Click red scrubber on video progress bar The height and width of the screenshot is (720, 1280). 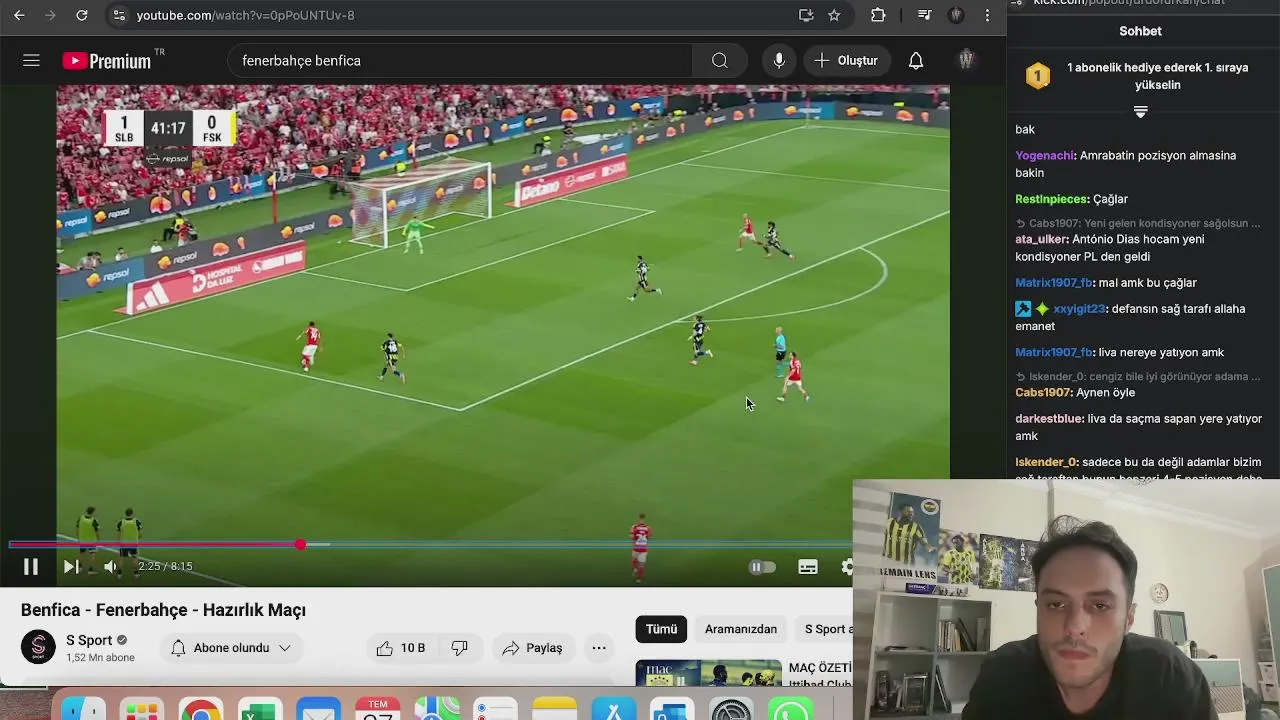point(300,544)
